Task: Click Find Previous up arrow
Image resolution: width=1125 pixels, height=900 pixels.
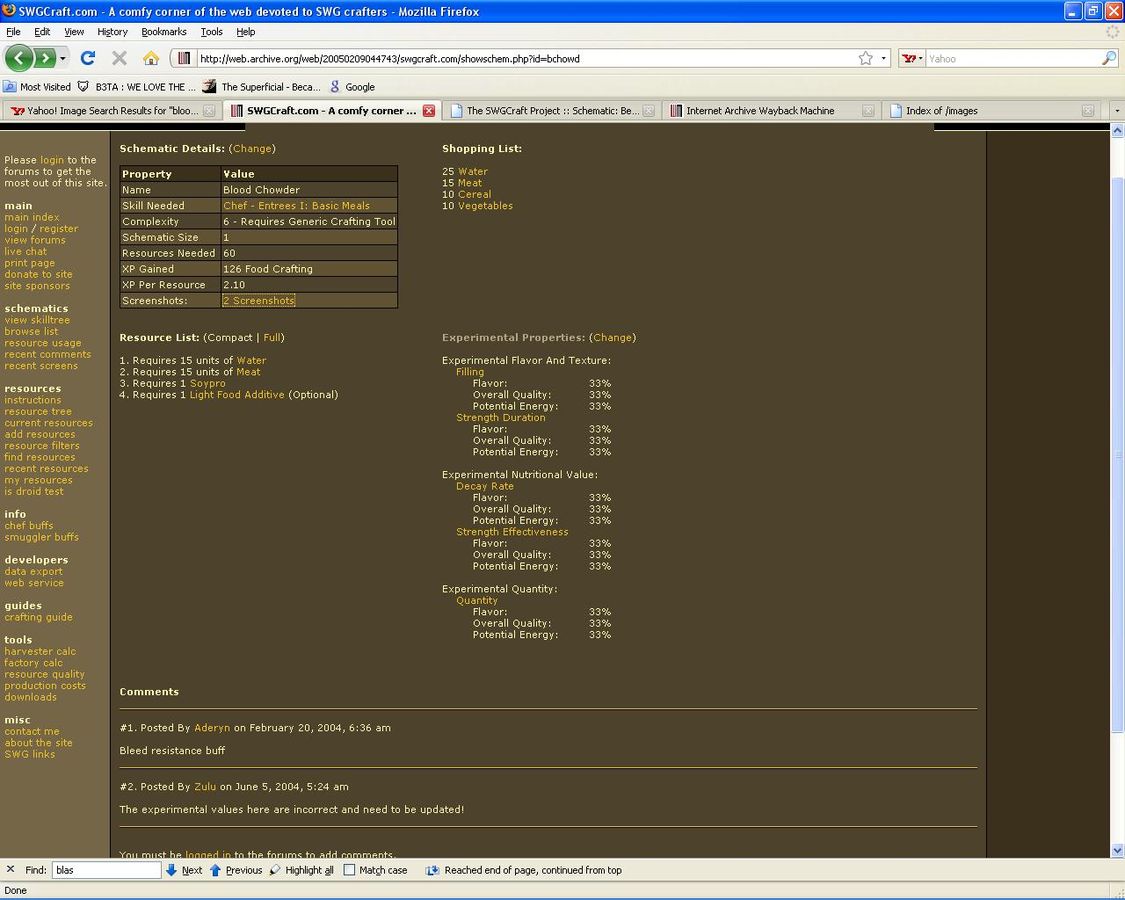Action: [216, 870]
